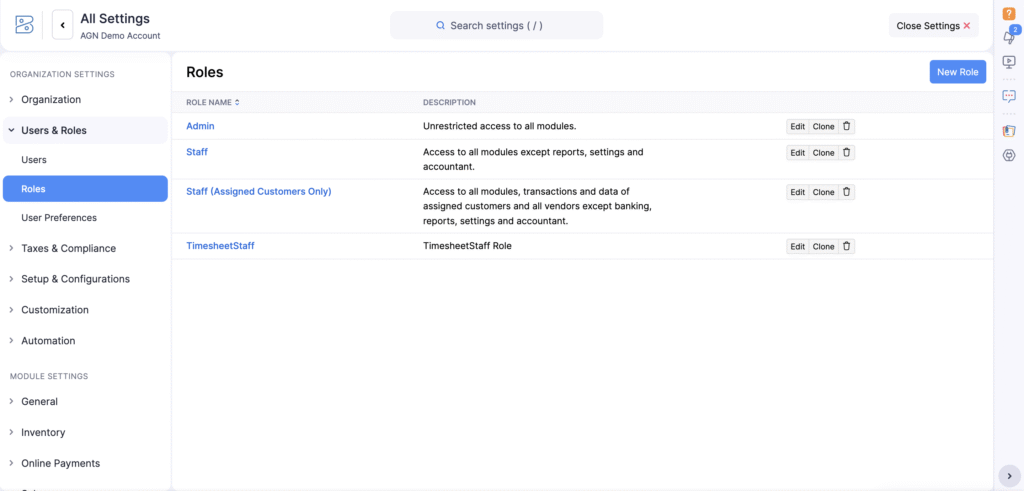Image resolution: width=1024 pixels, height=491 pixels.
Task: Click 'TimesheetStaff Role' description text
Action: (467, 246)
